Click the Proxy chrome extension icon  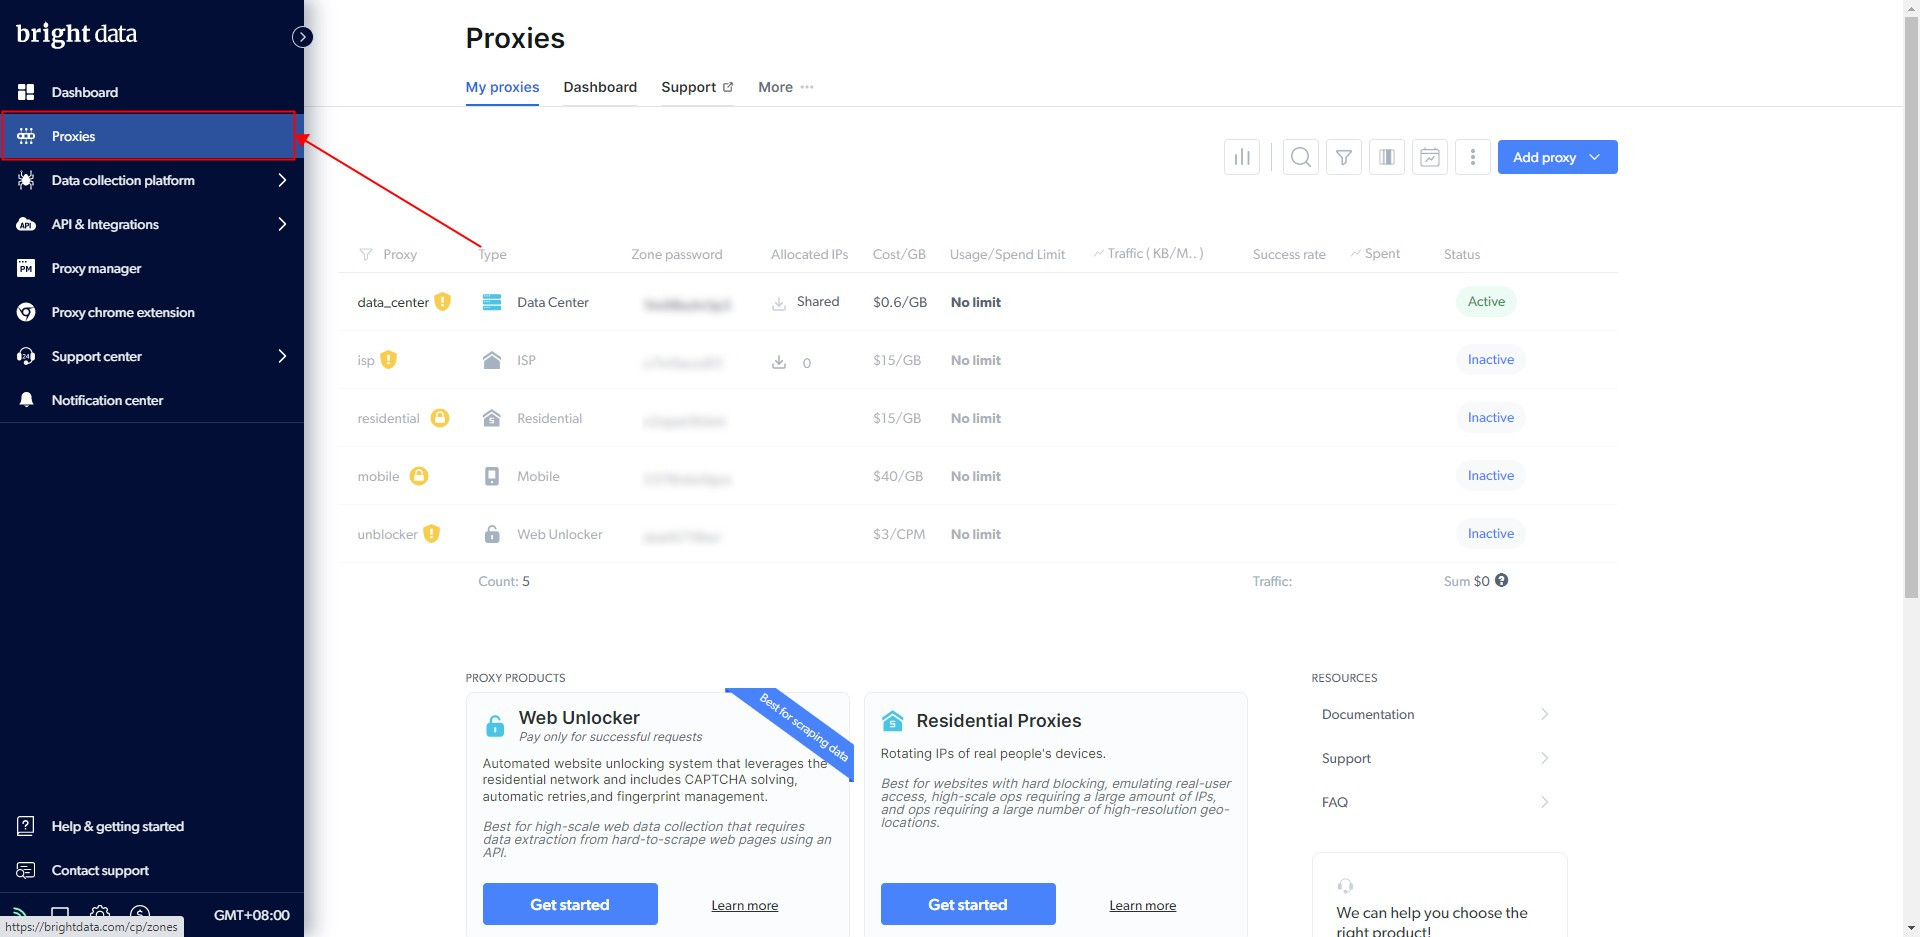(26, 312)
